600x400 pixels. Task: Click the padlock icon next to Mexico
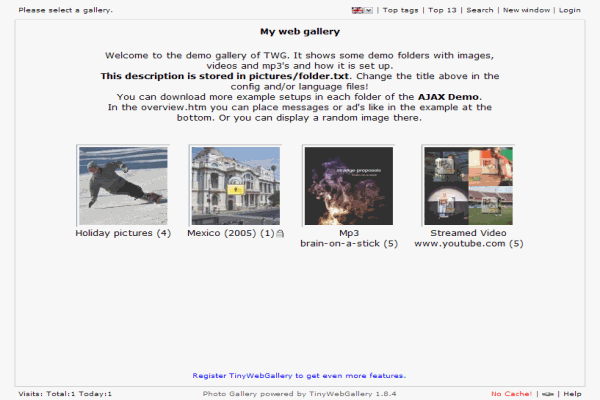tap(280, 233)
